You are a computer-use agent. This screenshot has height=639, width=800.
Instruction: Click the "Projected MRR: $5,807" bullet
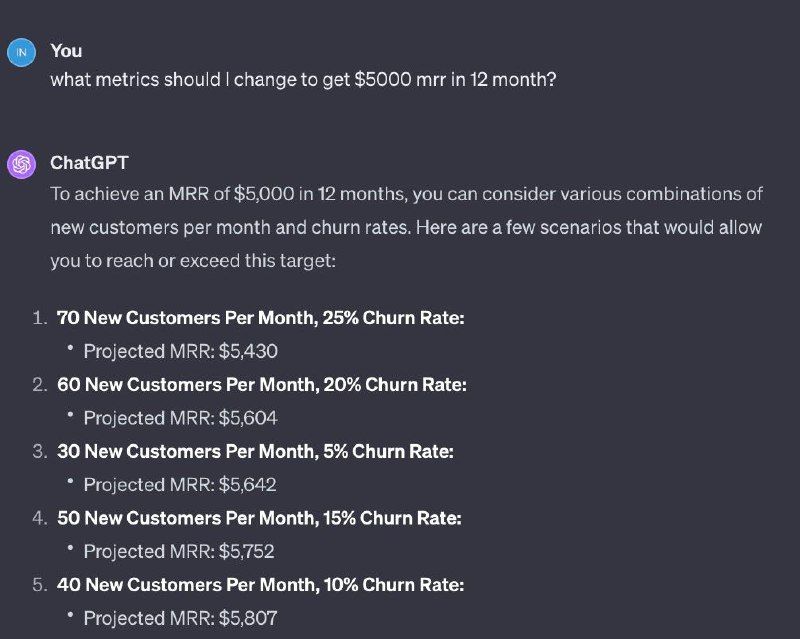tap(180, 618)
